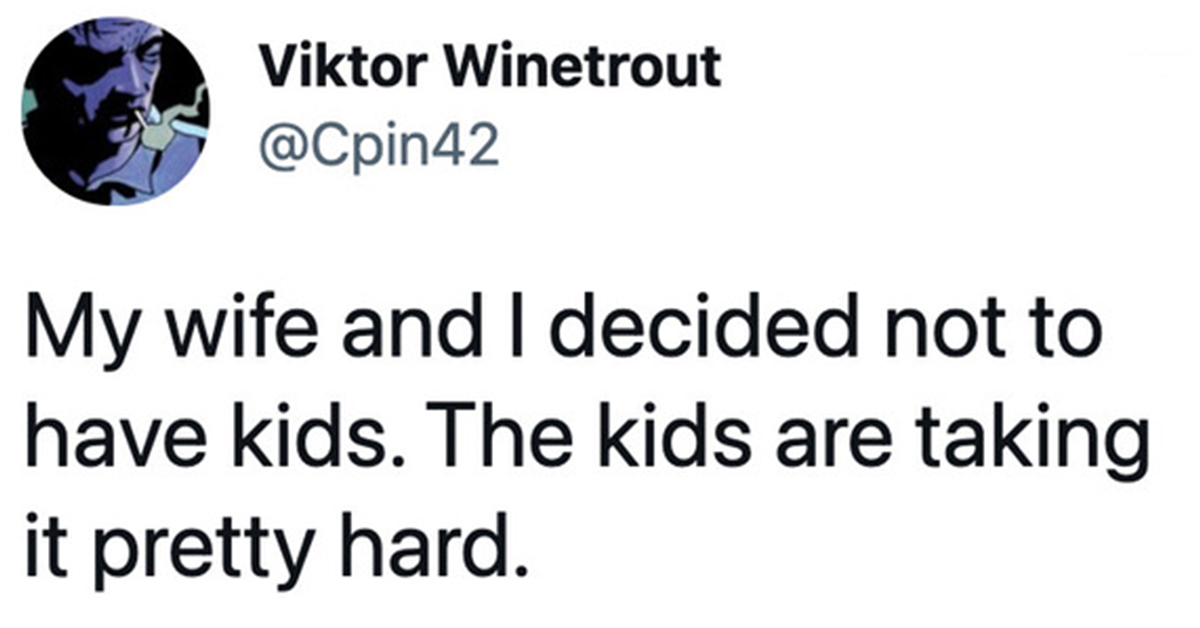Click "kids." before the word "The"

click(321, 445)
